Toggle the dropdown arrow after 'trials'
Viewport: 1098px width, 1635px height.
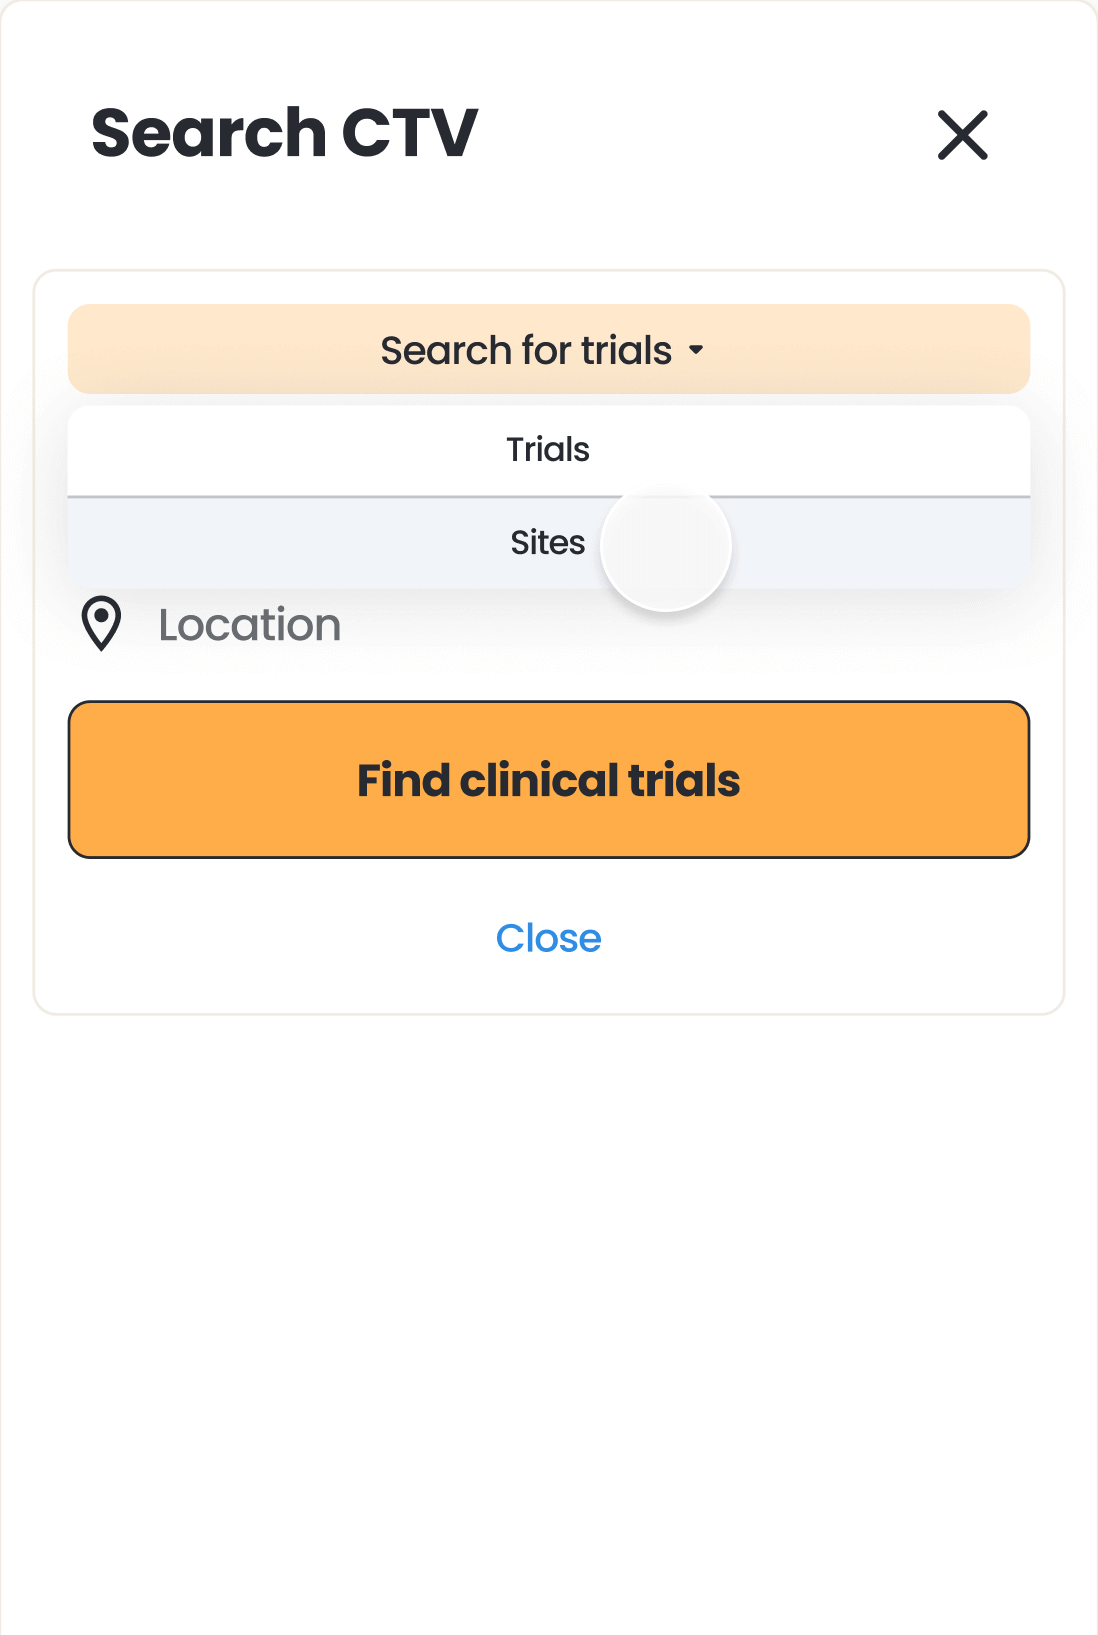696,350
